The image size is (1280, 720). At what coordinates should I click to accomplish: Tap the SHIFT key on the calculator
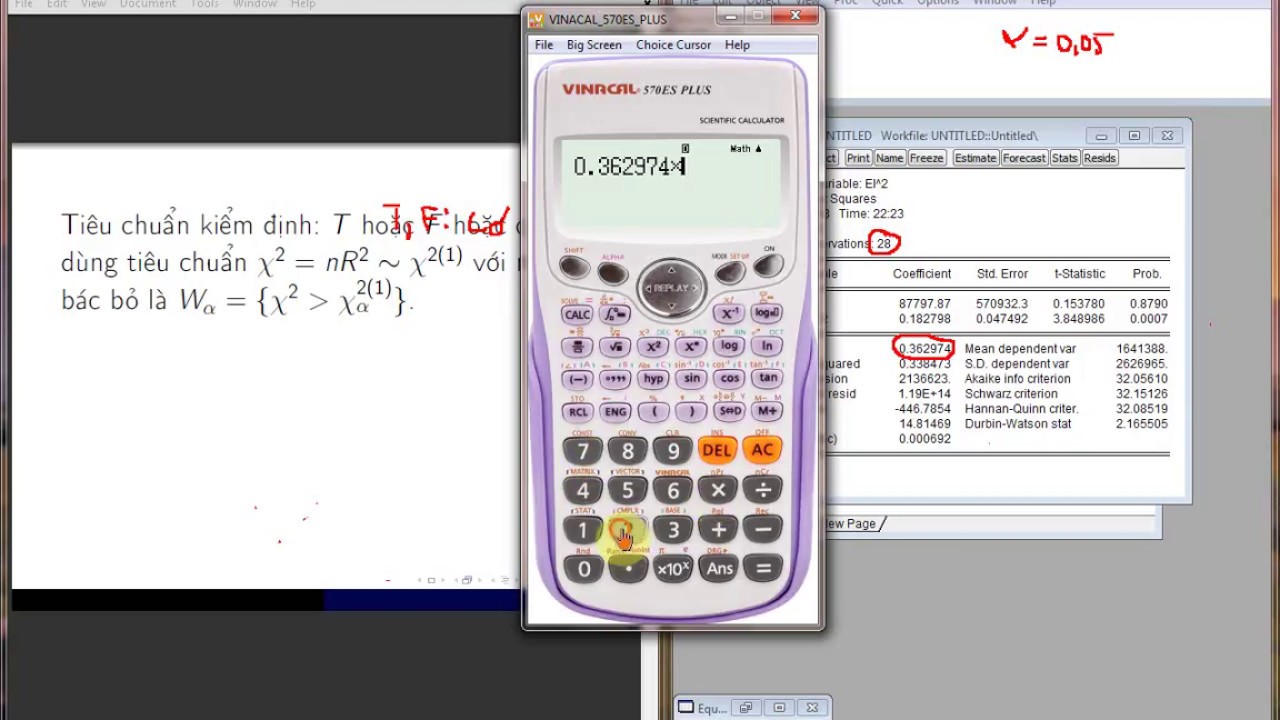[574, 267]
